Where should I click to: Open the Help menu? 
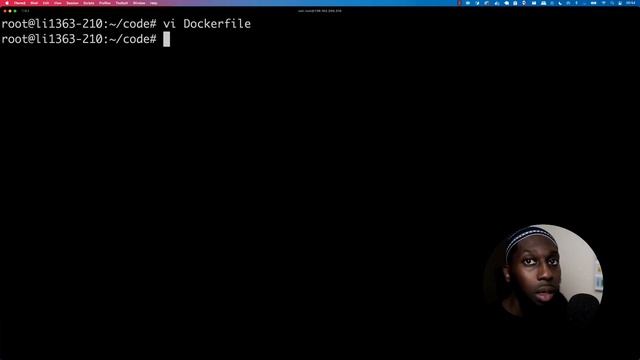pyautogui.click(x=153, y=3)
